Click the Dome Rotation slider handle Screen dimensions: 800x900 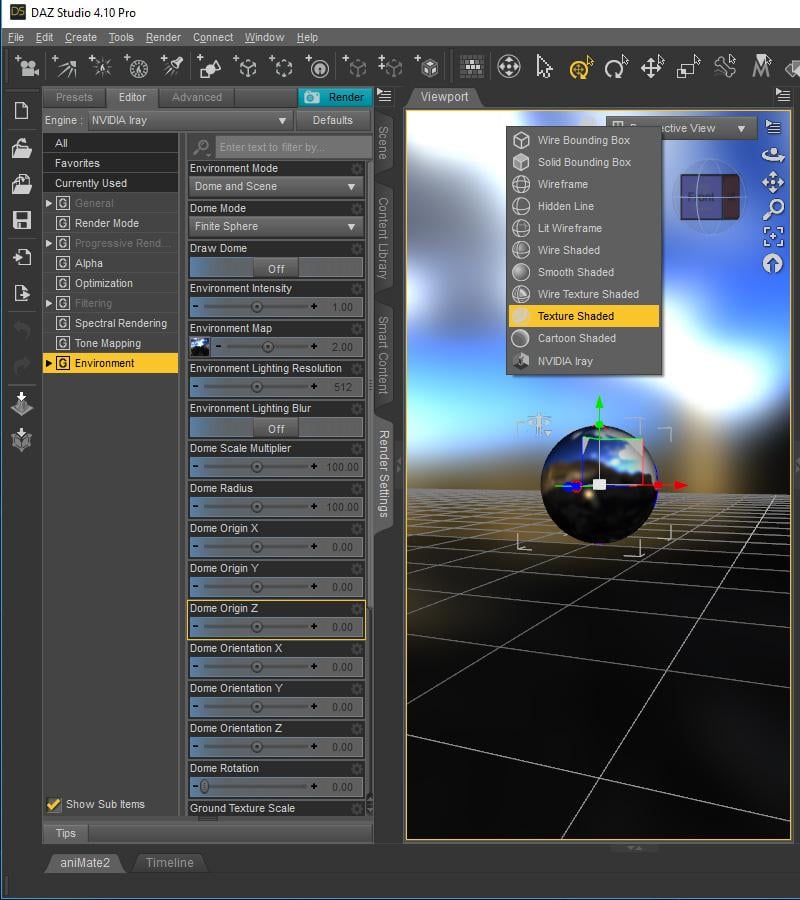(204, 787)
